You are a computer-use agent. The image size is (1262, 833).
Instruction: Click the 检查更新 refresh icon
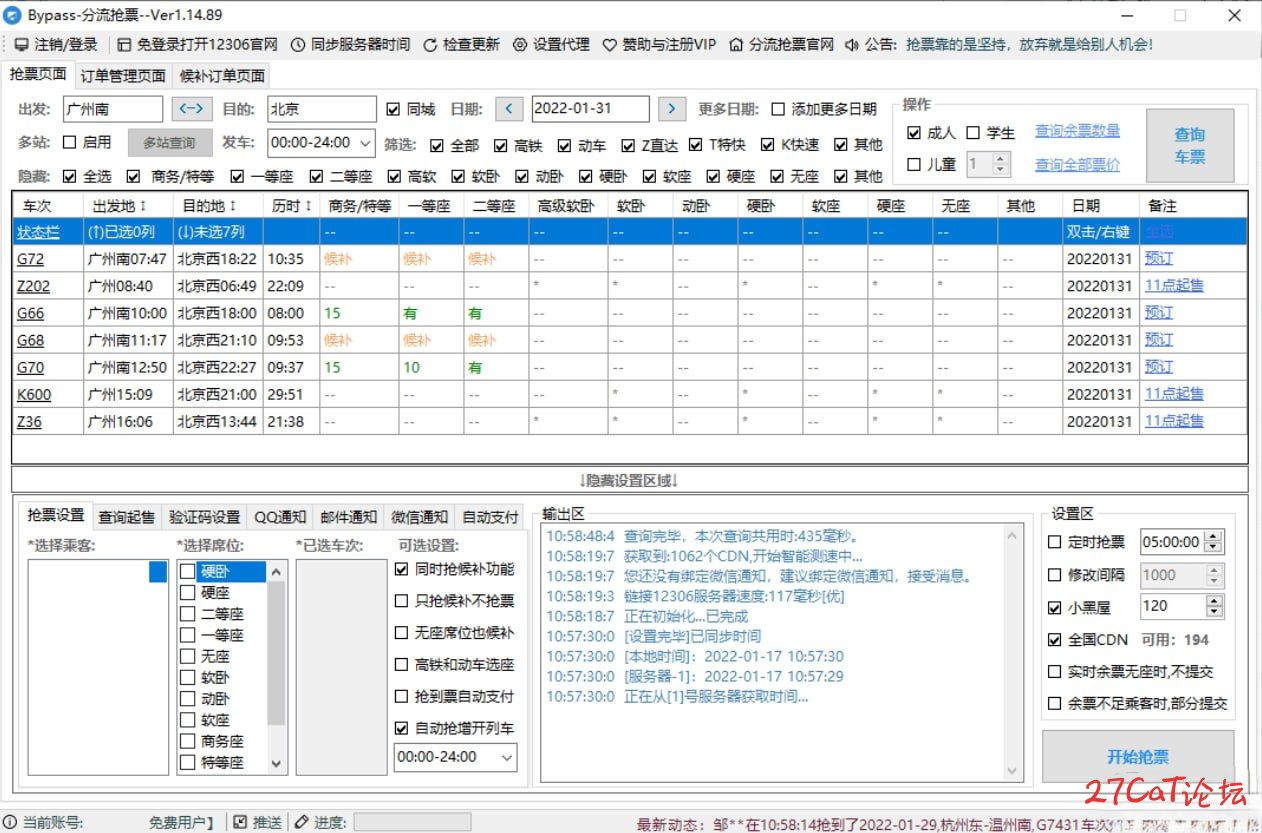[431, 45]
